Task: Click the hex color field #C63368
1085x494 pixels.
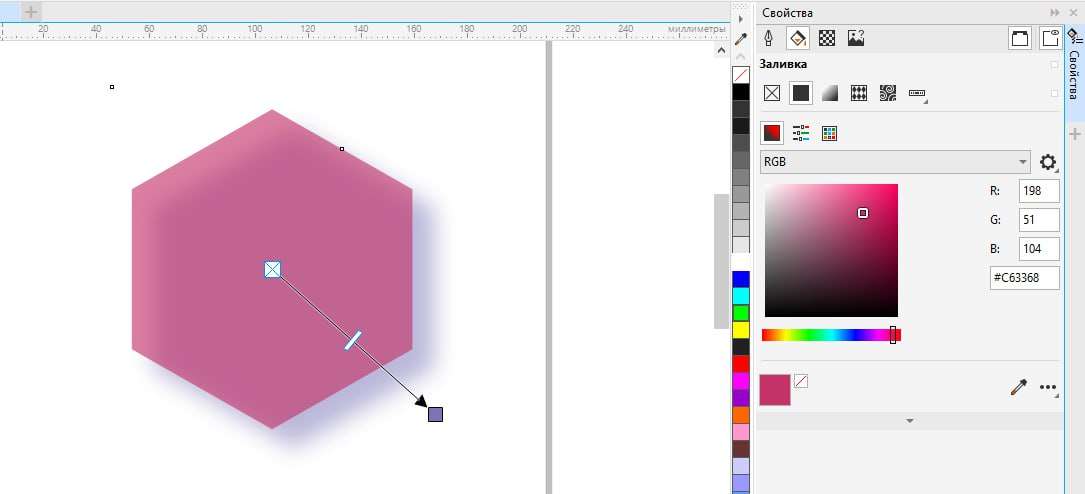Action: [x=1025, y=277]
